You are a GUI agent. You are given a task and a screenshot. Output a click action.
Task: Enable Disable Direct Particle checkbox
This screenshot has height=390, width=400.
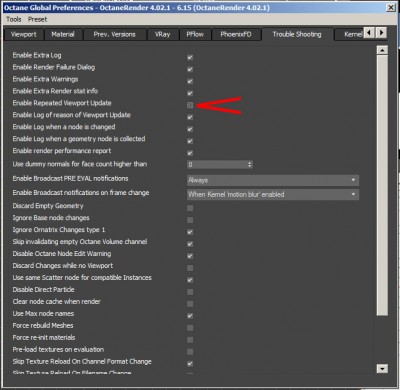[x=190, y=292]
